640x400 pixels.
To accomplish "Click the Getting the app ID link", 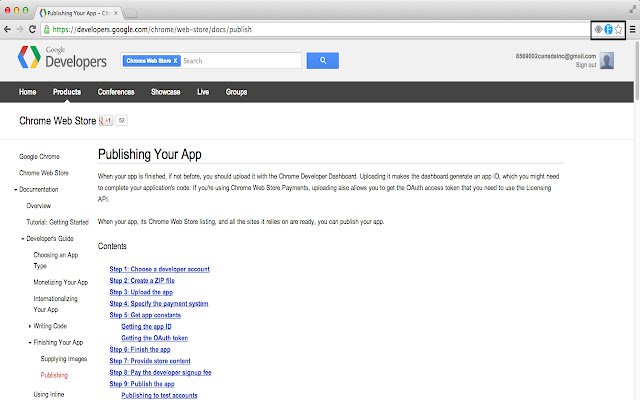I will click(x=147, y=326).
